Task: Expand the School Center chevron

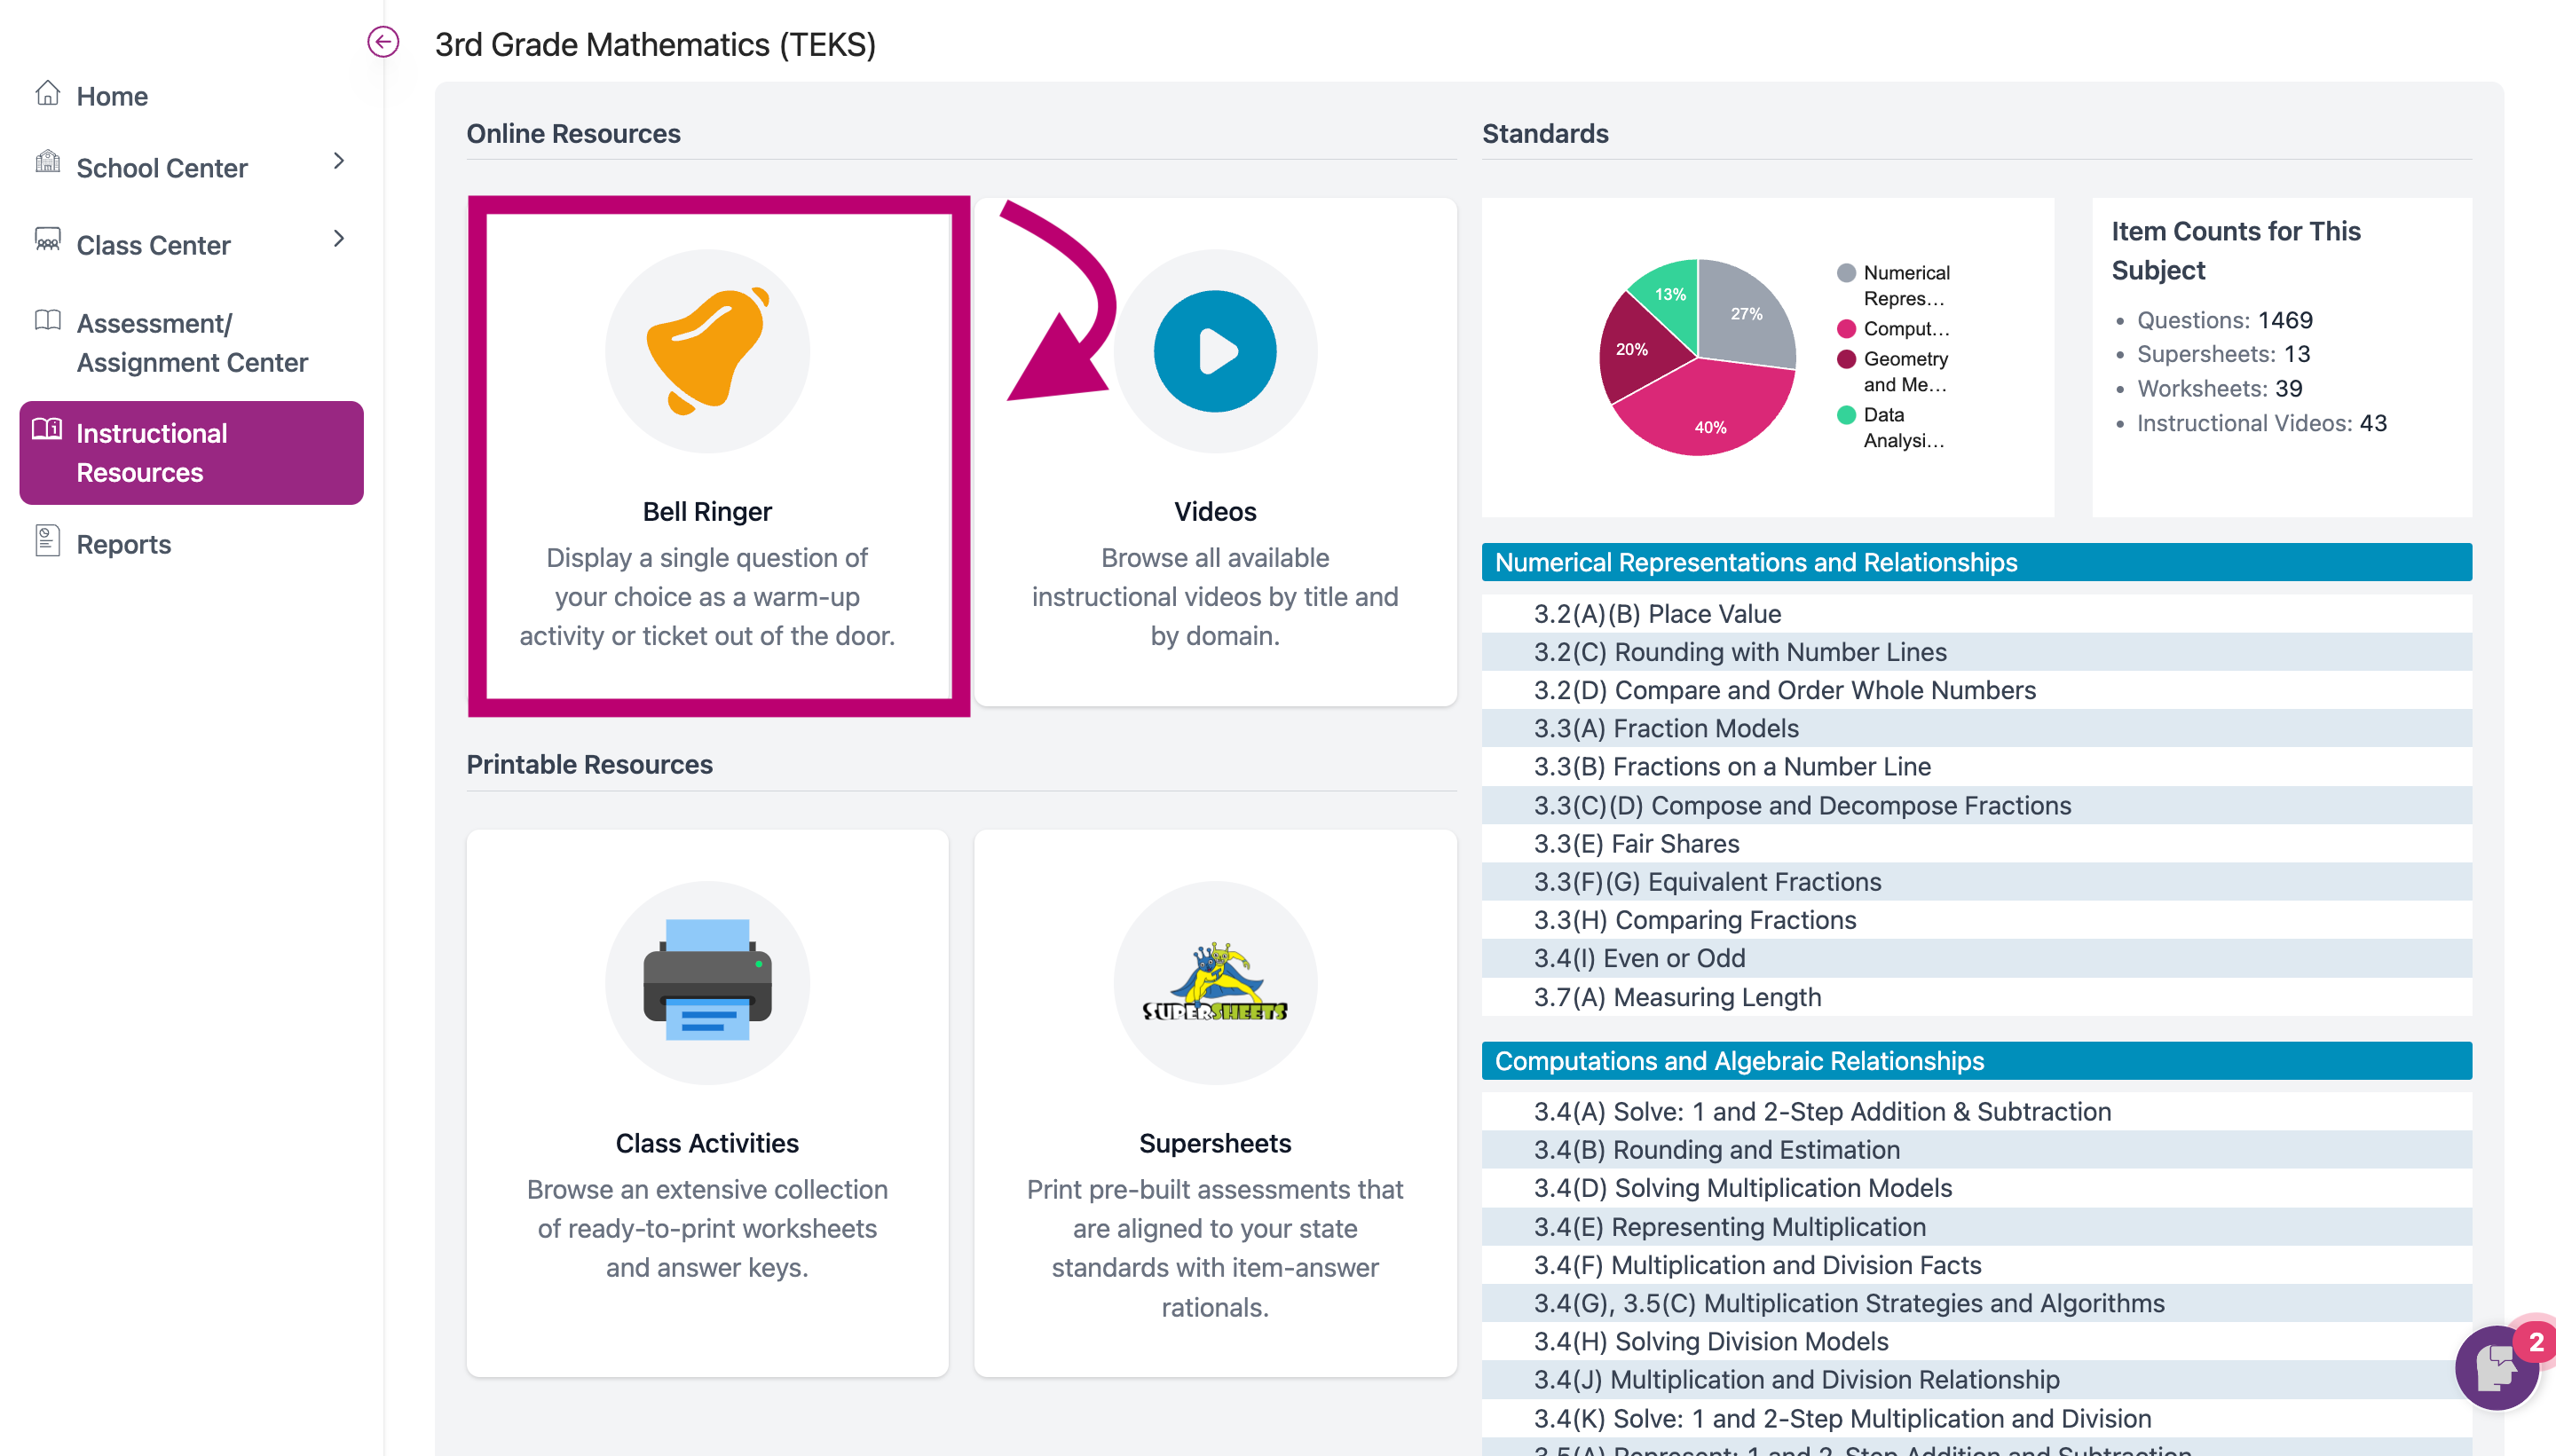Action: point(339,161)
